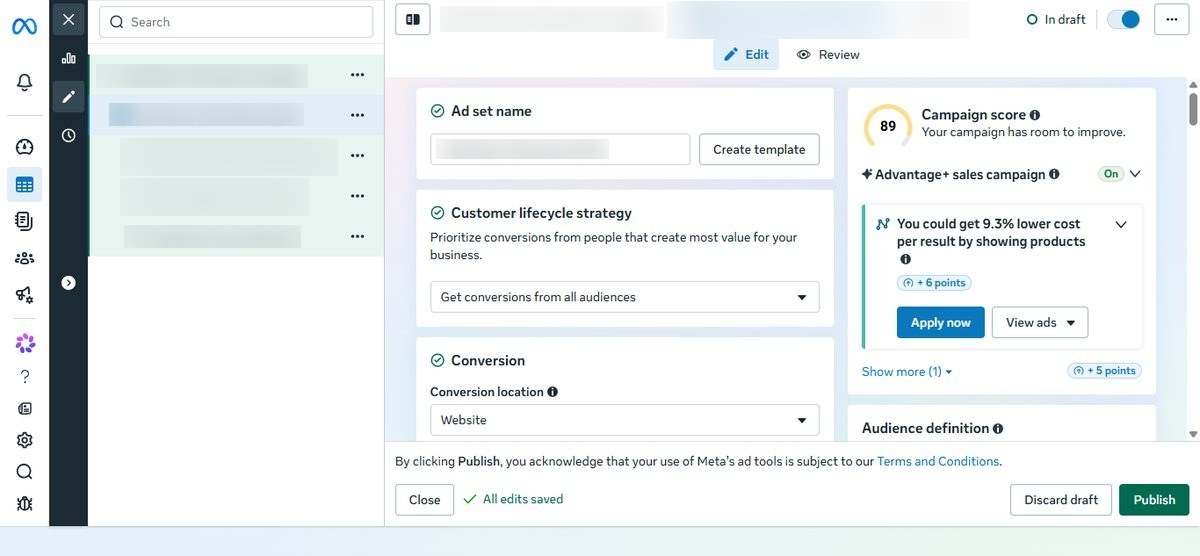Expand the Advantage+ sales campaign On chevron
This screenshot has height=556, width=1200.
[x=1134, y=174]
